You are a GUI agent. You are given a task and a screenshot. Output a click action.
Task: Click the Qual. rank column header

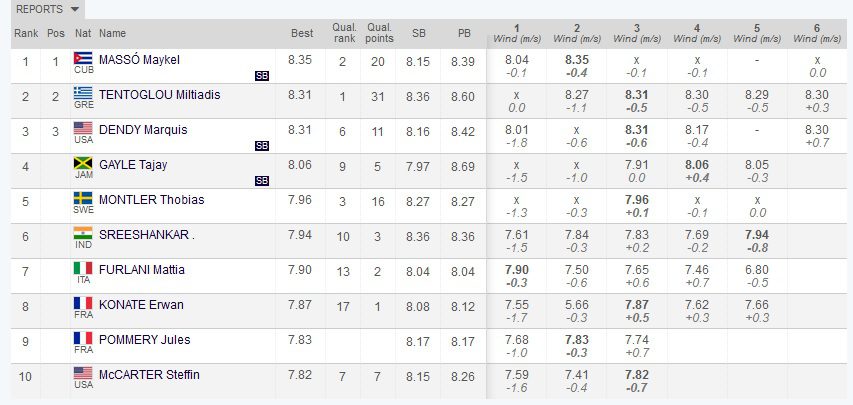click(344, 33)
